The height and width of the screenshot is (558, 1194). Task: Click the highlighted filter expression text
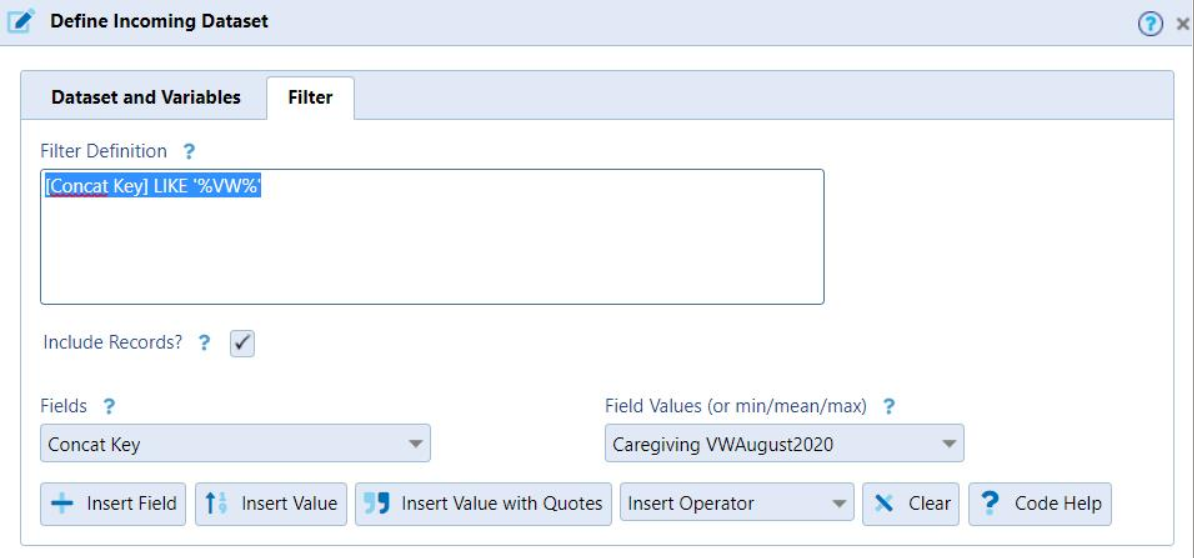click(152, 188)
